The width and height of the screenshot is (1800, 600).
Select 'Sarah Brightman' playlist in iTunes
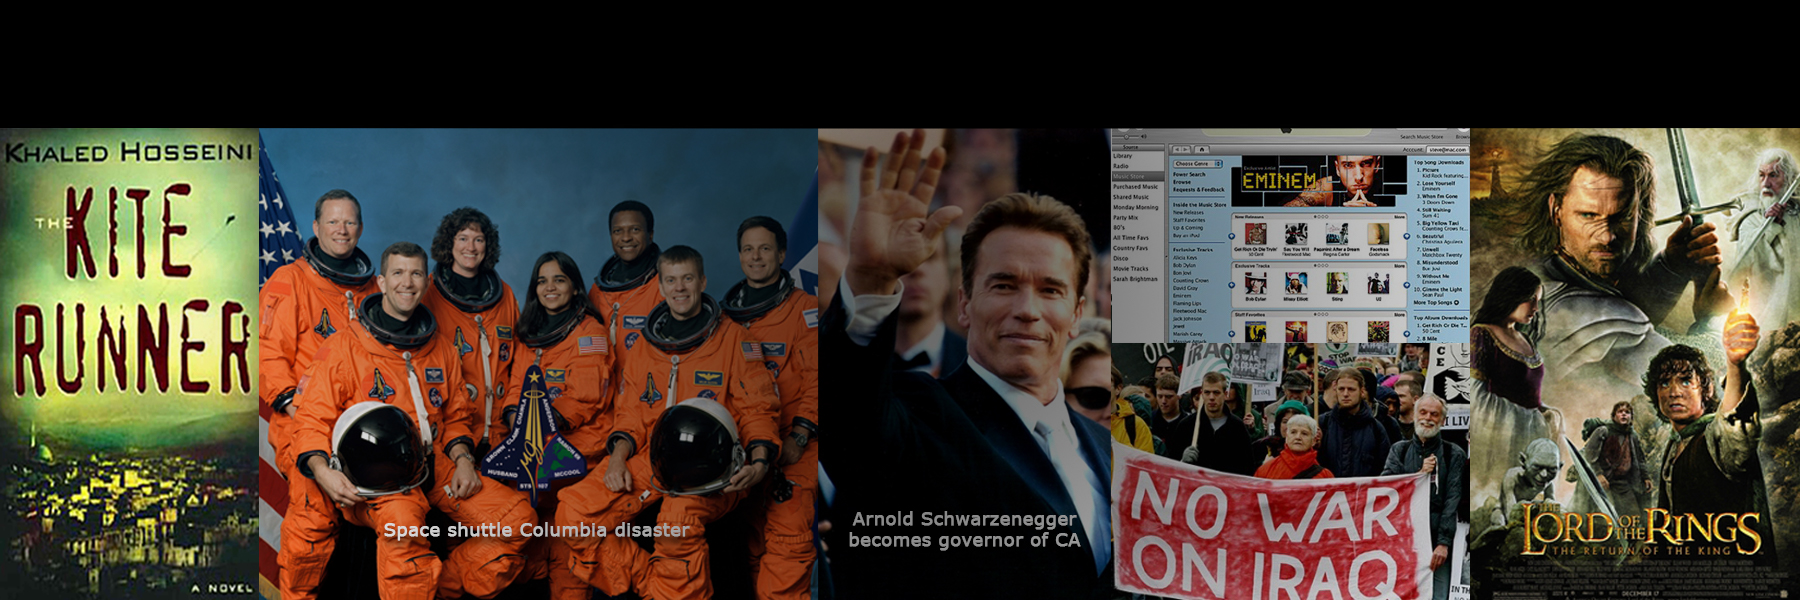pos(1135,279)
